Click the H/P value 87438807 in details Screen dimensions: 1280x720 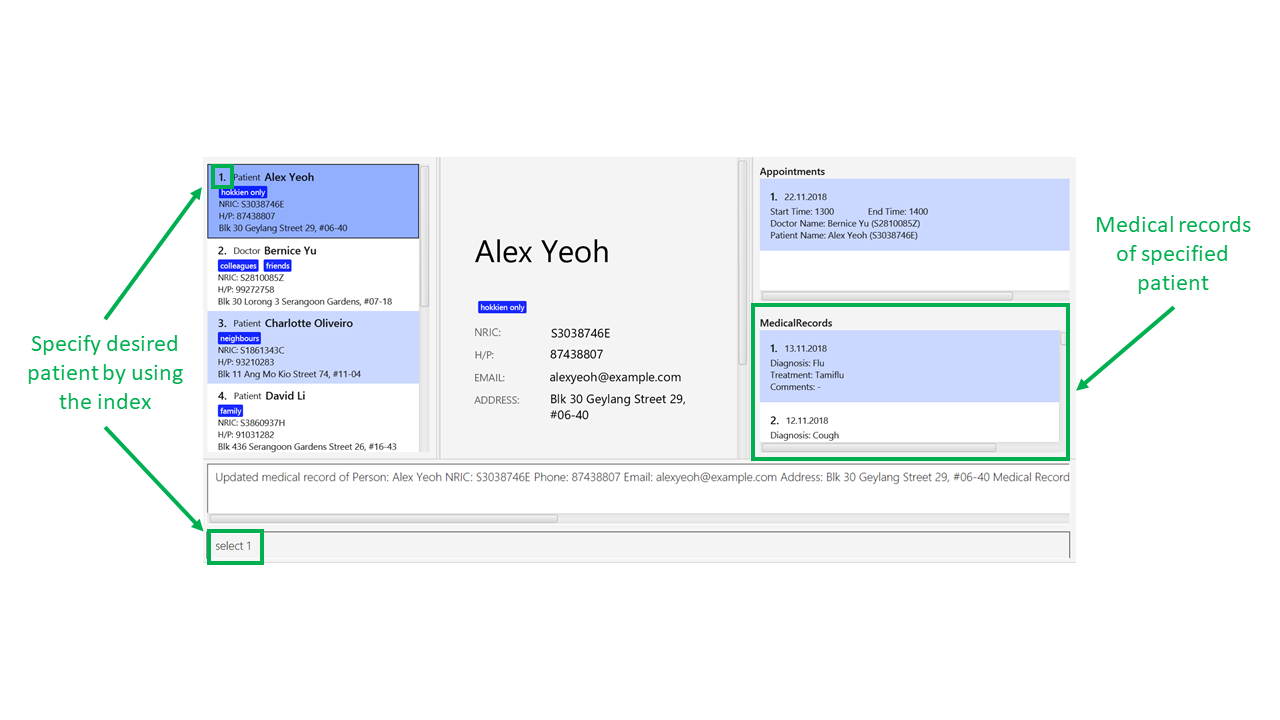point(577,355)
